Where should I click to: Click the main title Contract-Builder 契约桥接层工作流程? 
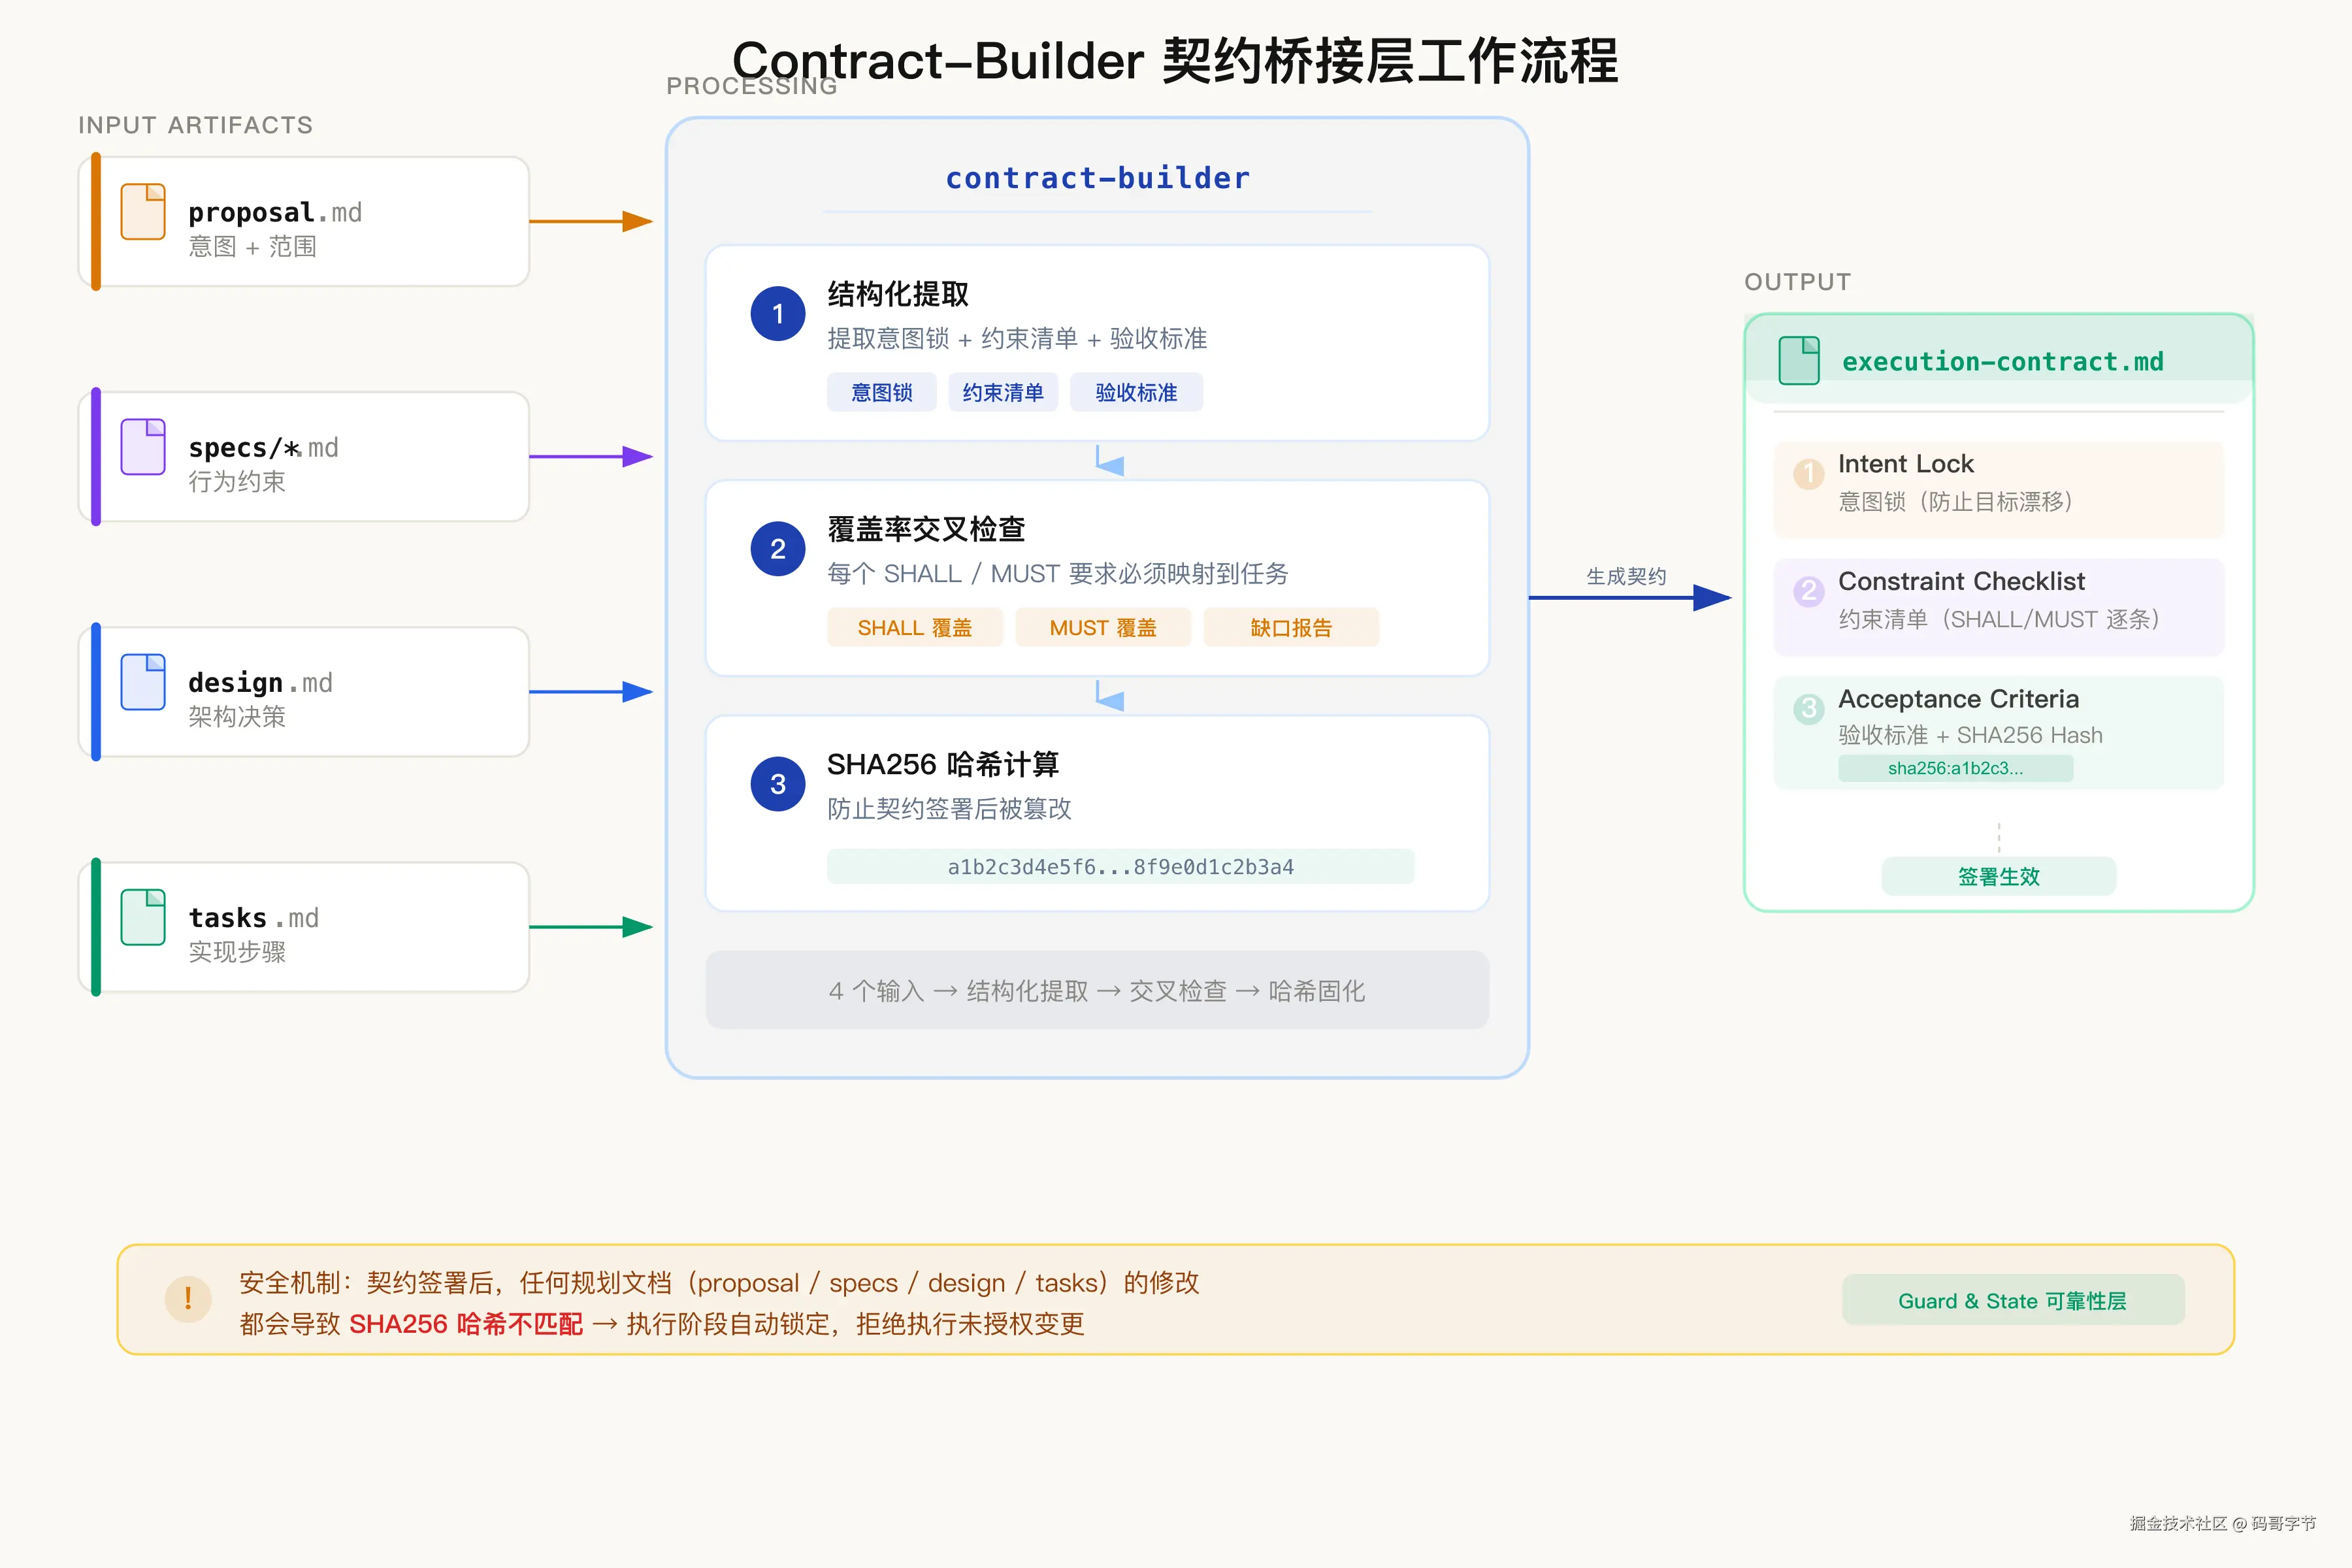click(1175, 61)
